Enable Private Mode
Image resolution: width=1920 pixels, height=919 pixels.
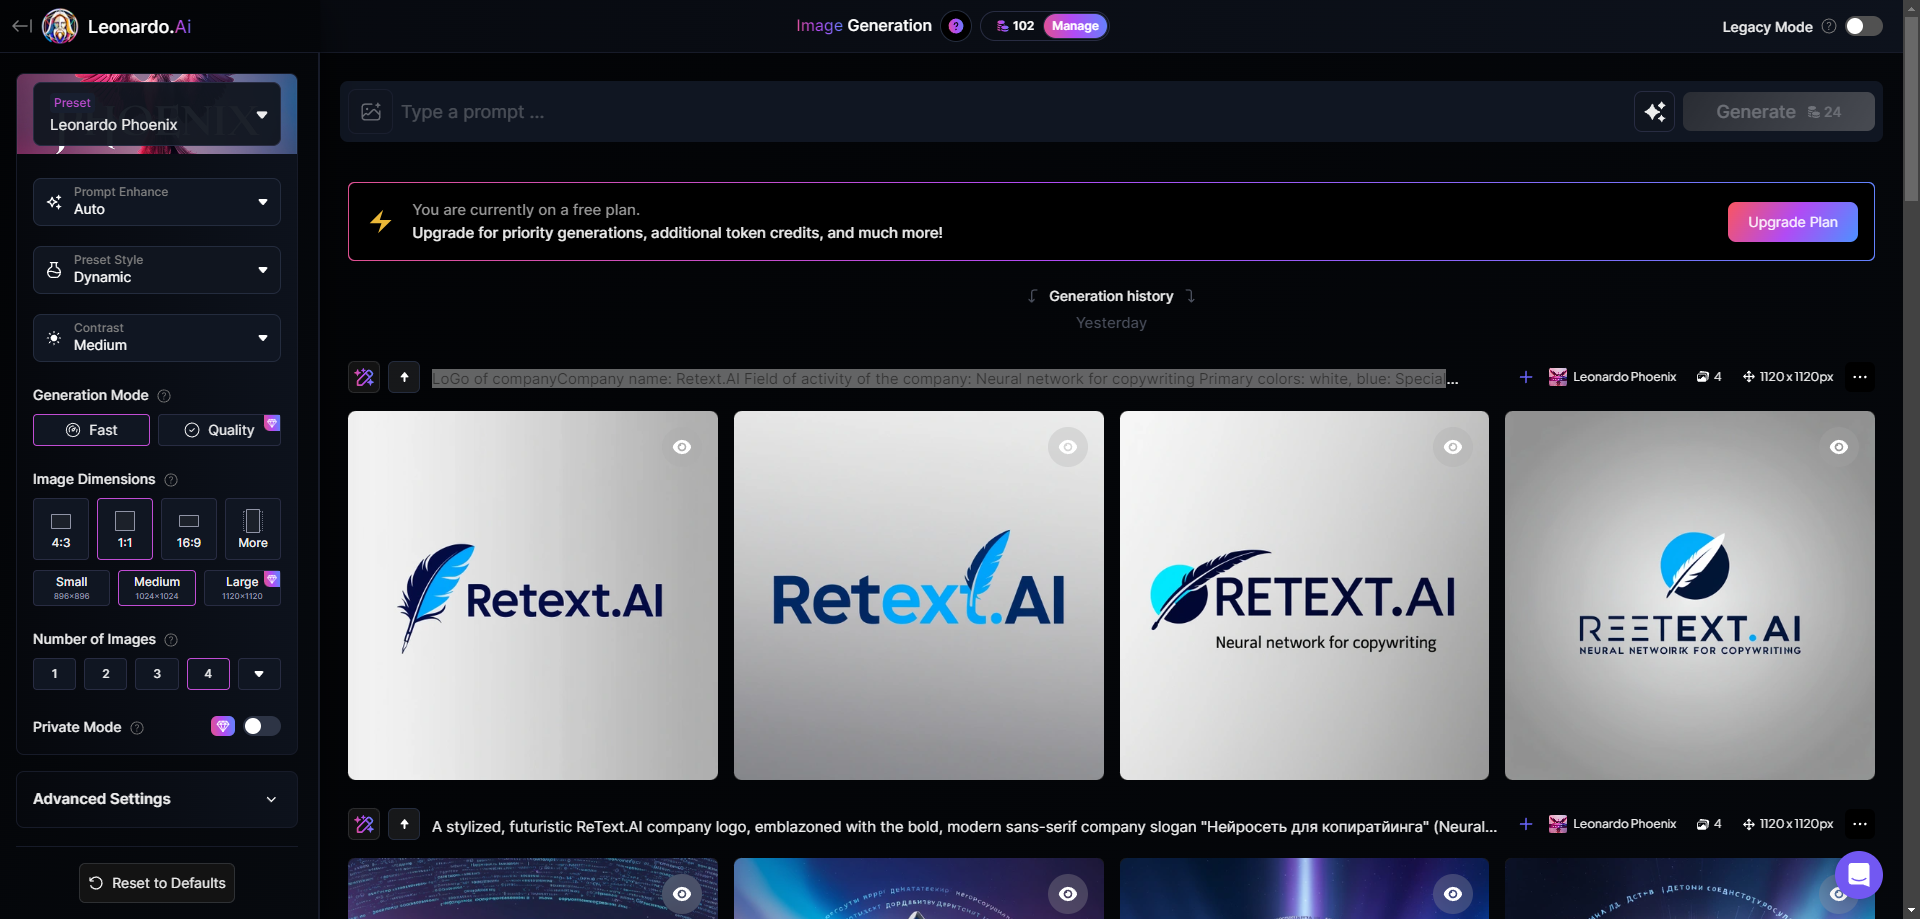click(x=260, y=726)
